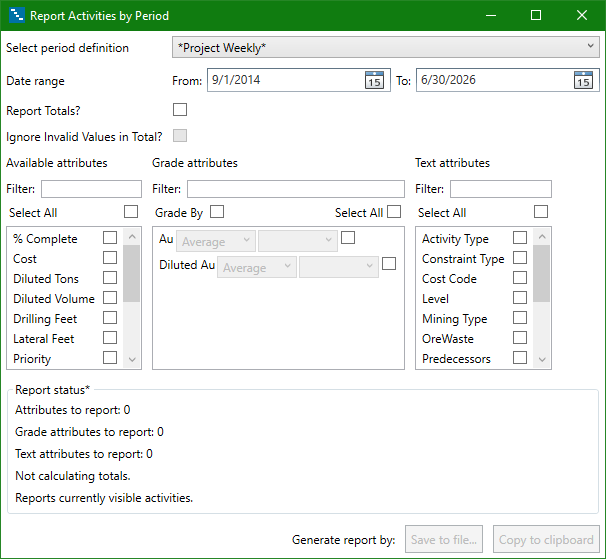Click the Available attributes filter field
This screenshot has height=559, width=606.
click(x=91, y=189)
